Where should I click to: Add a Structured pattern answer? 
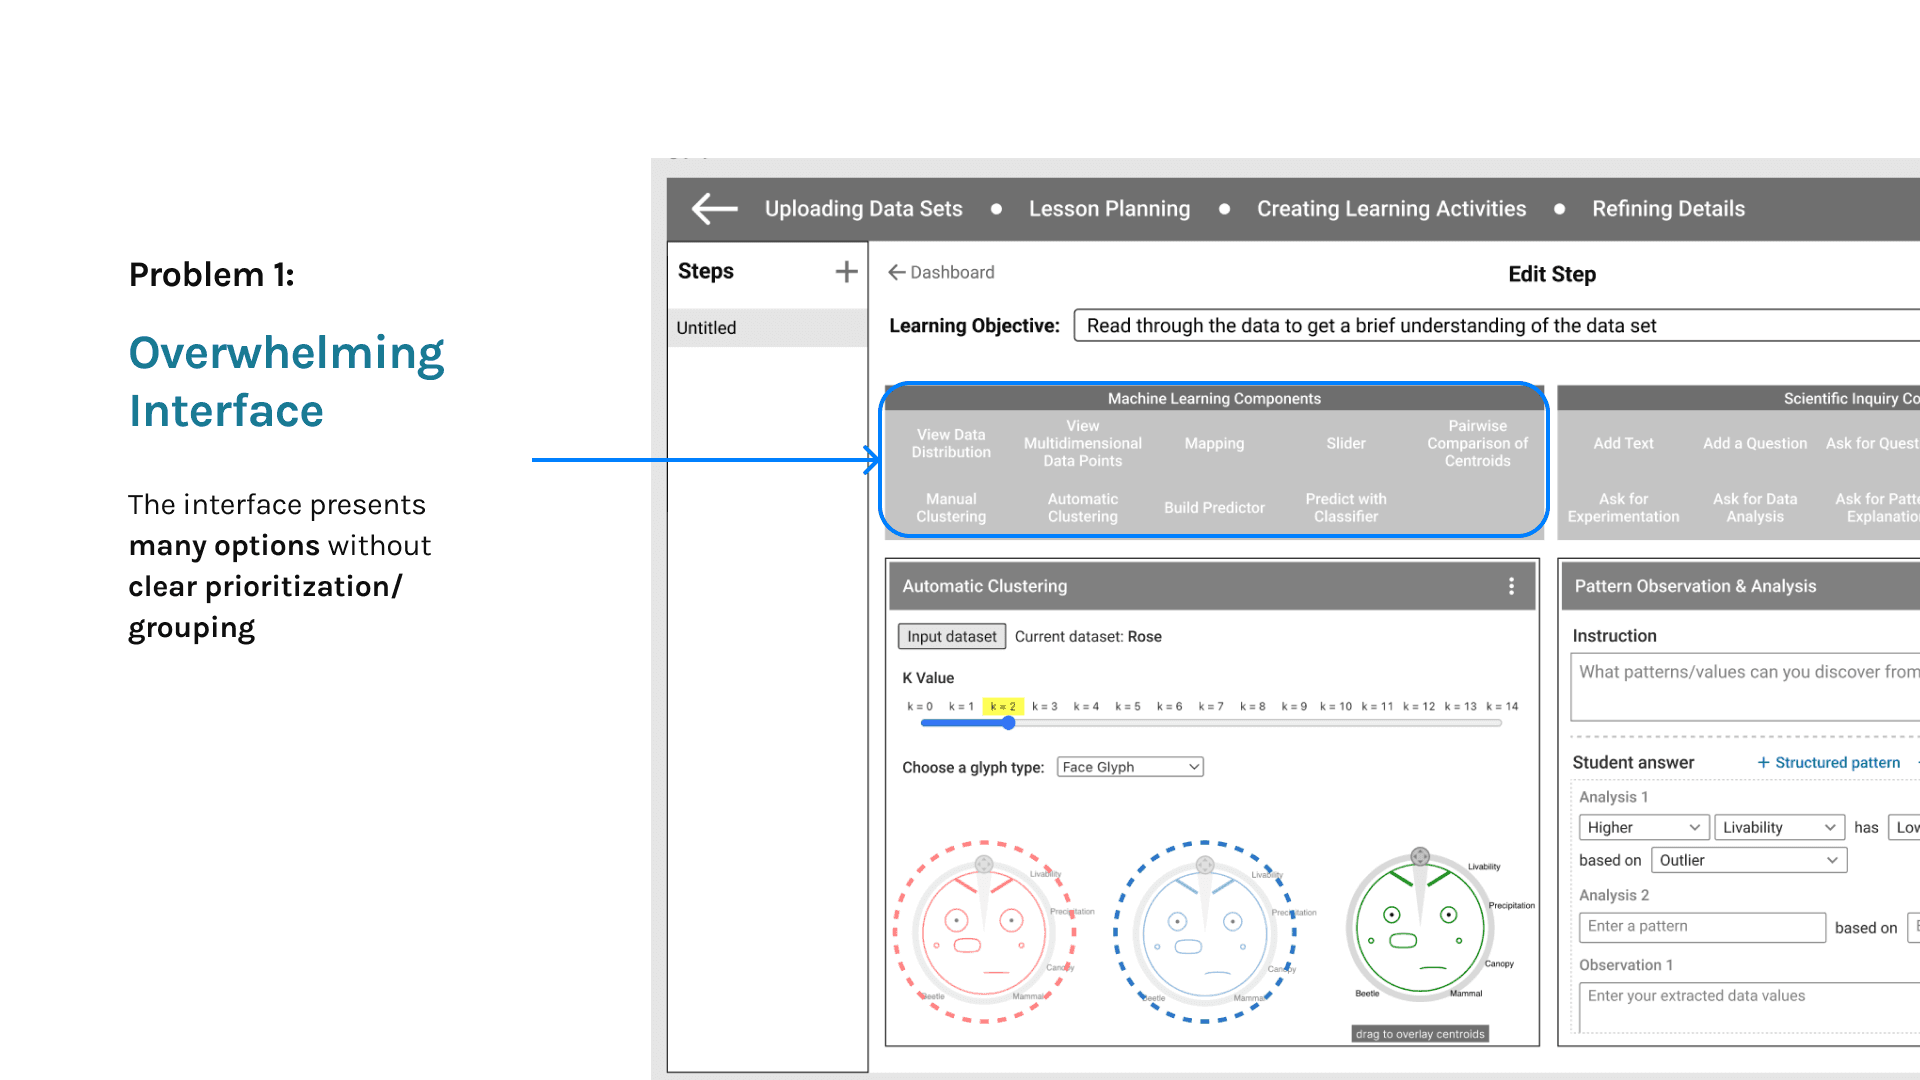coord(1828,763)
